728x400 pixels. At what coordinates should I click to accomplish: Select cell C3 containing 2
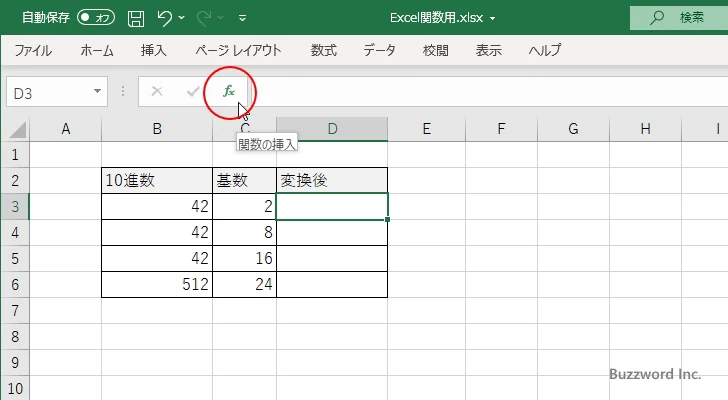click(244, 206)
